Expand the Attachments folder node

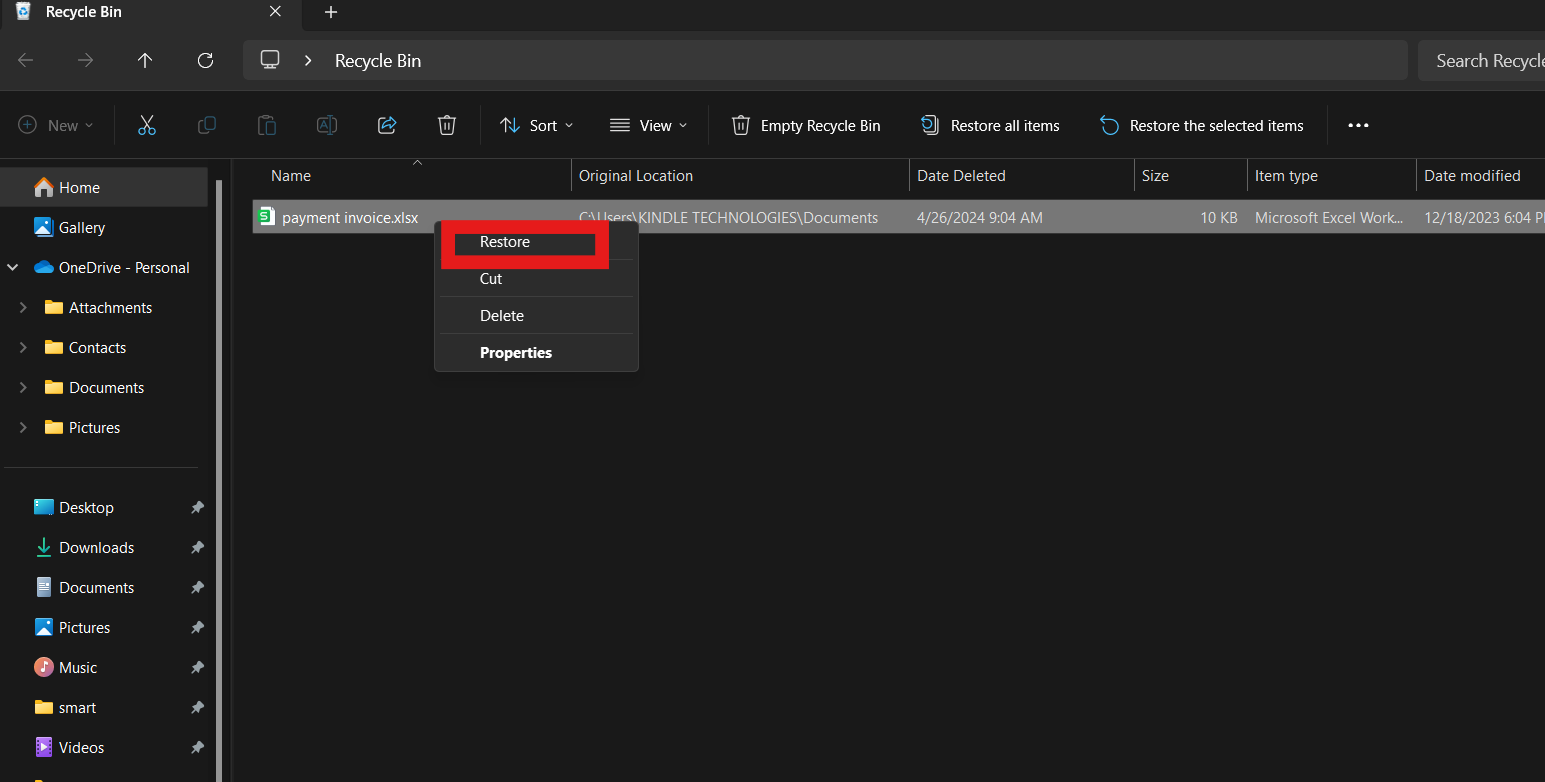(23, 308)
